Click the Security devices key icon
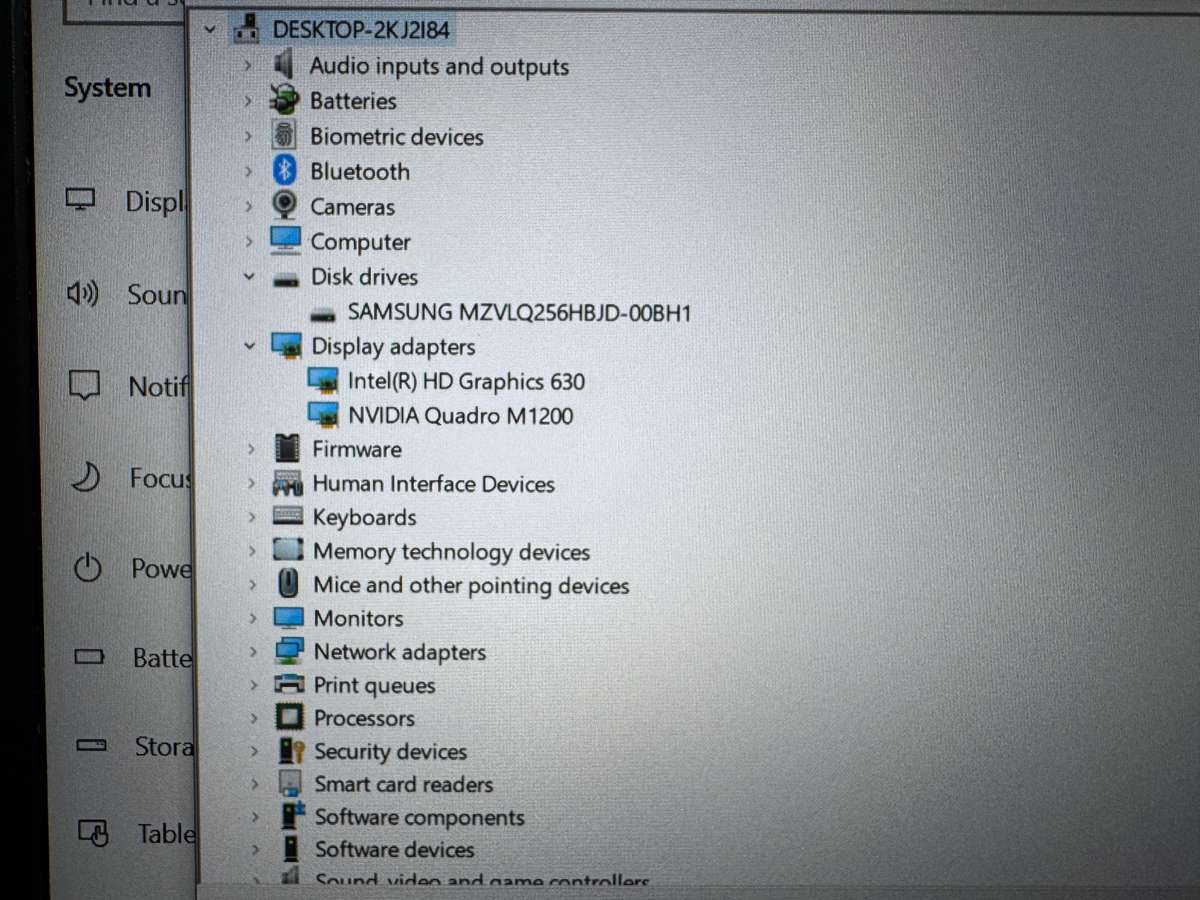The image size is (1200, 900). click(287, 751)
